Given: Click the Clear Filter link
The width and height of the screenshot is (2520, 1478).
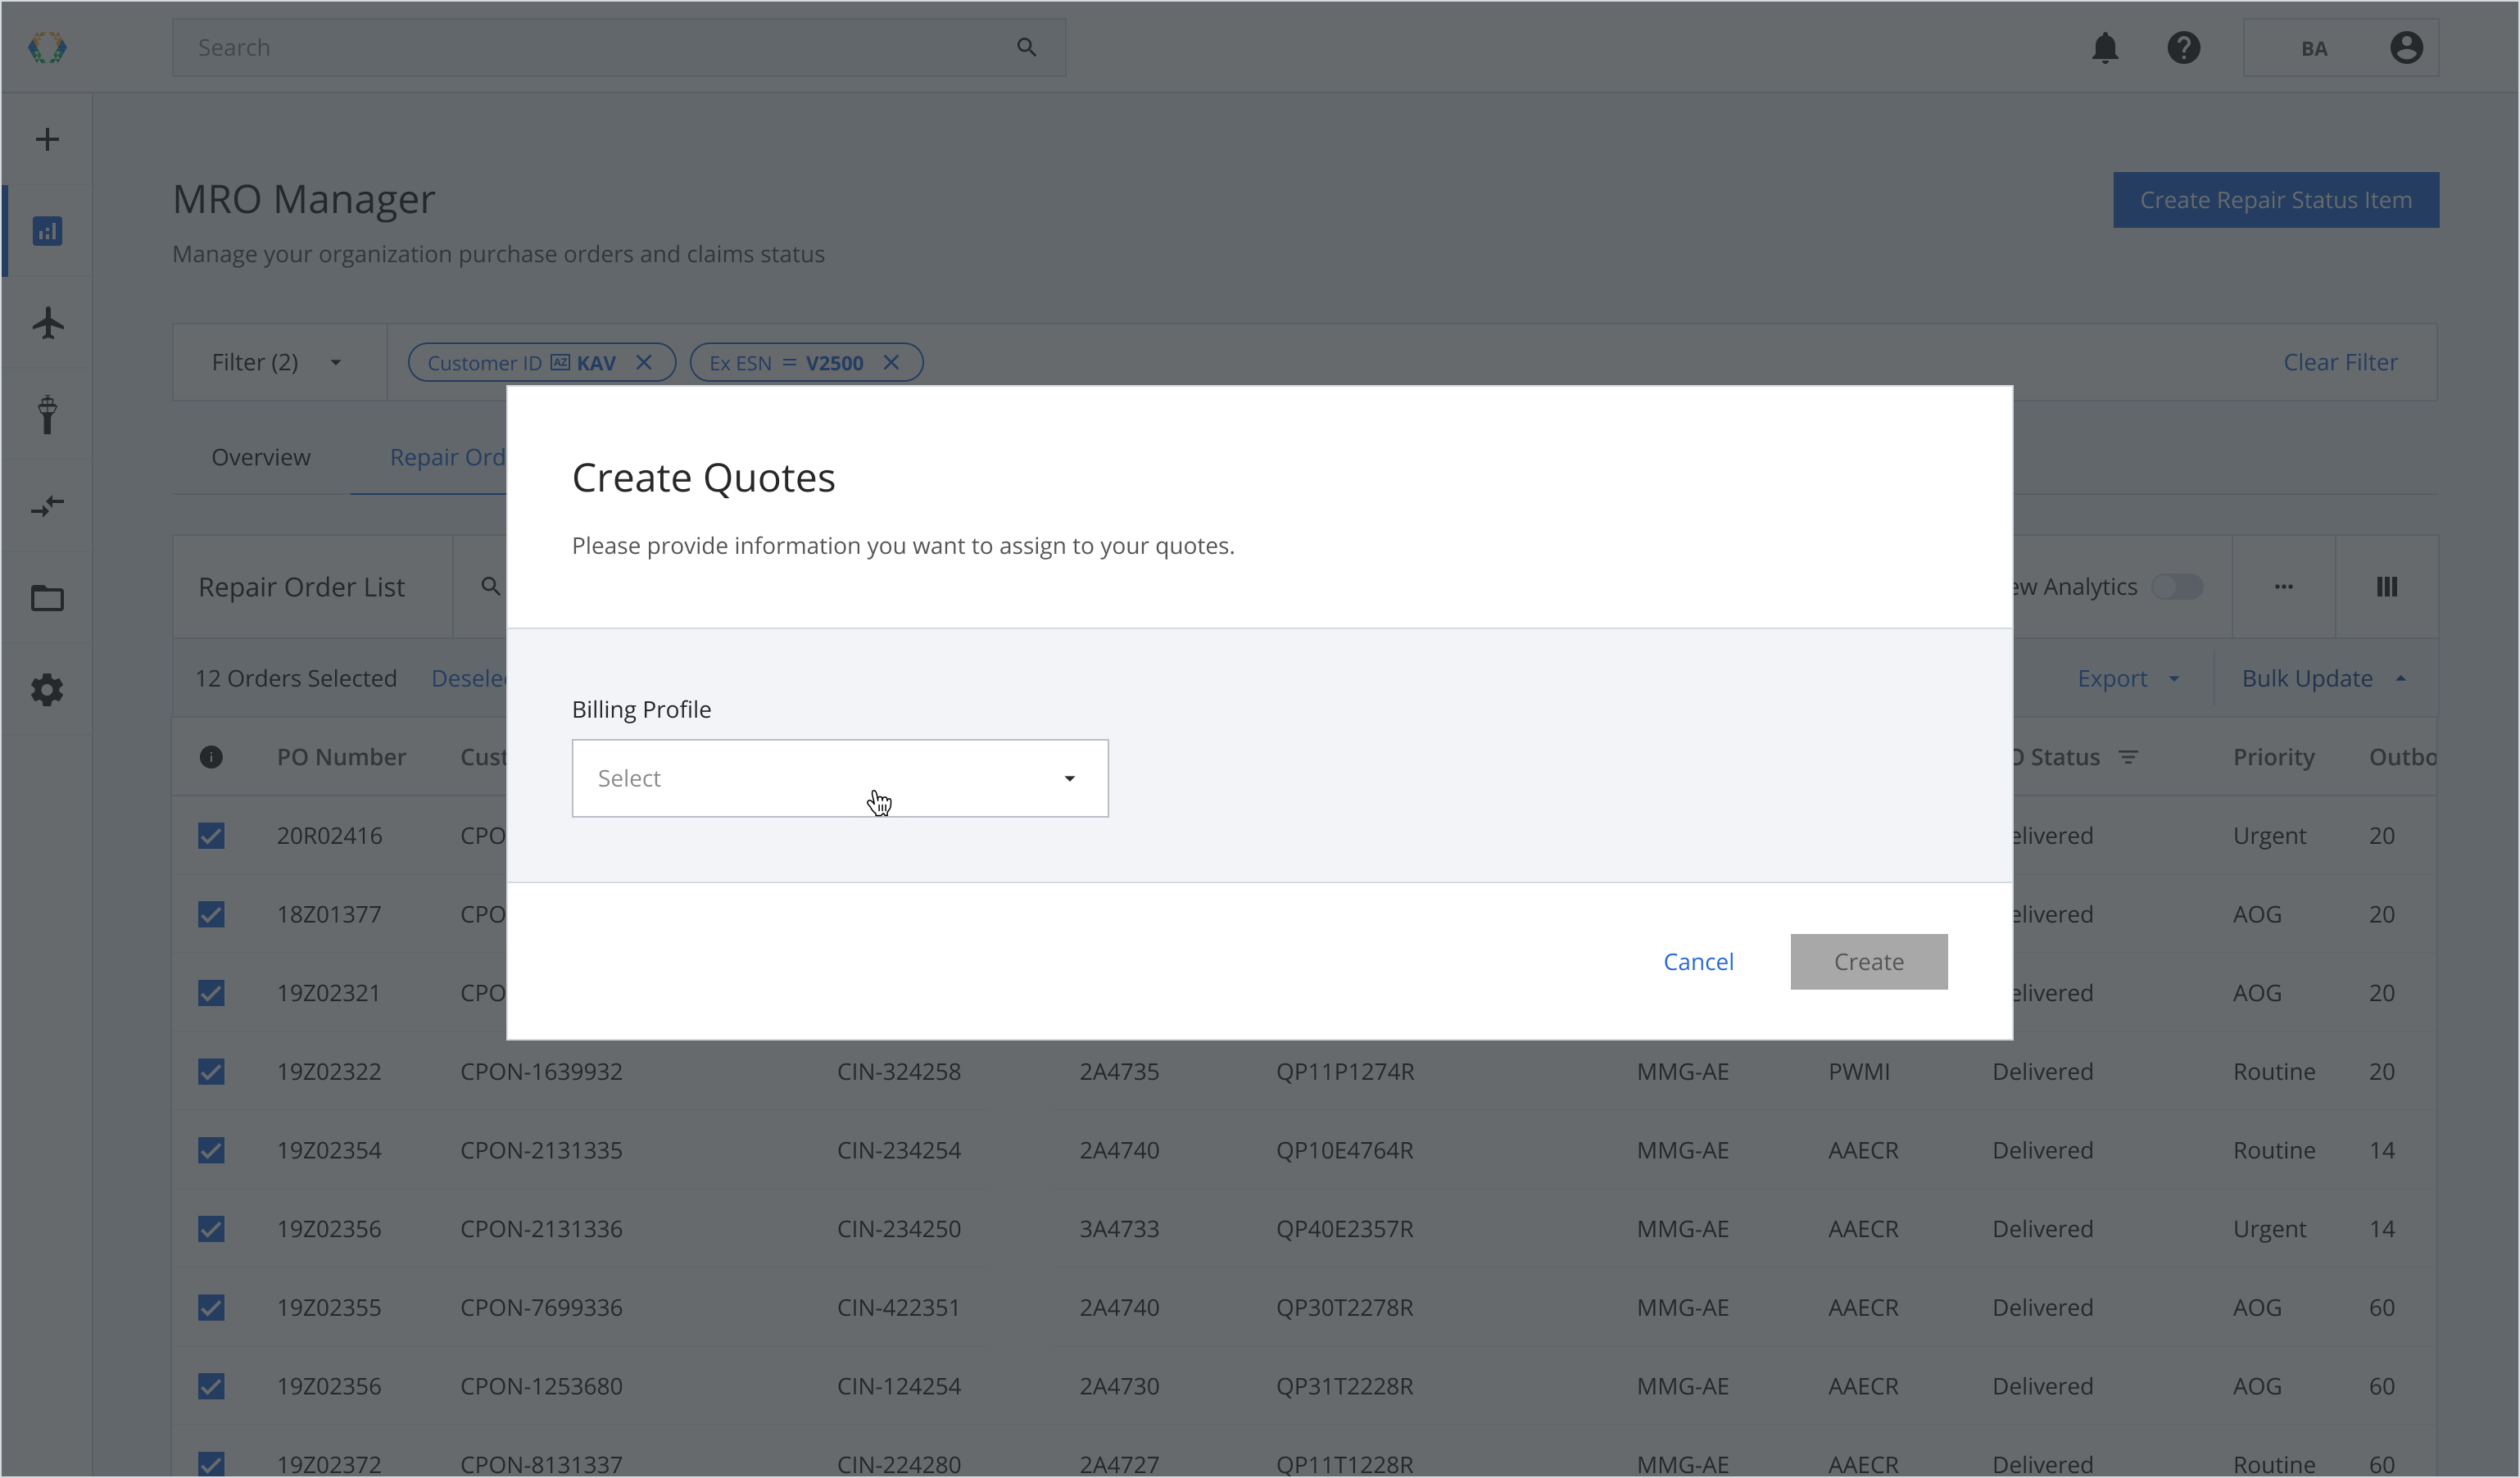Looking at the screenshot, I should (2340, 362).
